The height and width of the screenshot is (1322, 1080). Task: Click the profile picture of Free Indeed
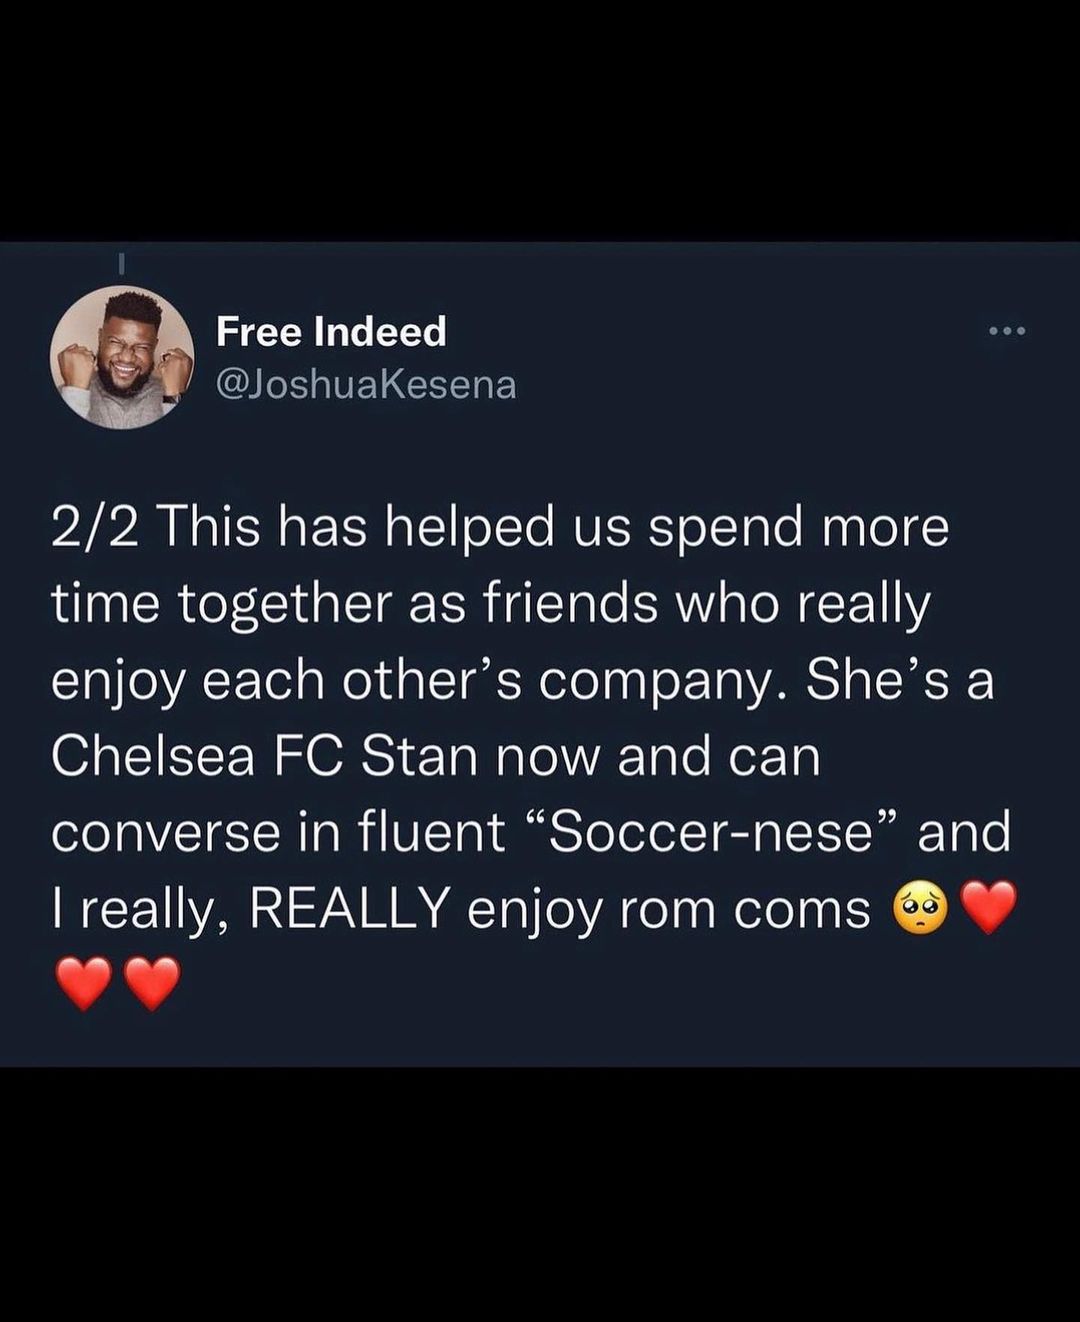(122, 357)
